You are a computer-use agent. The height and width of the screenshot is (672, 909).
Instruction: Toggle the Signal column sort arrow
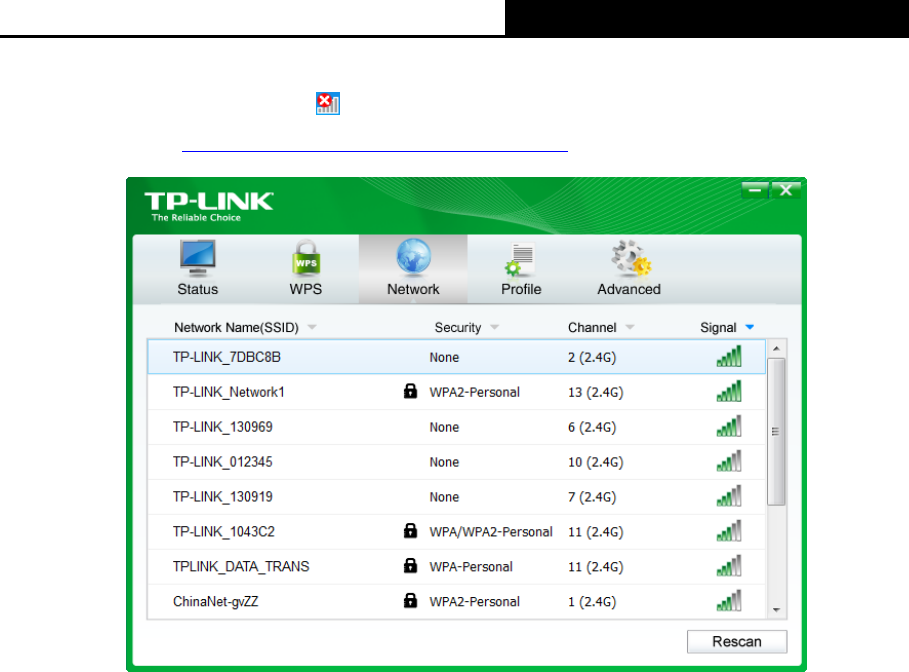(x=750, y=328)
